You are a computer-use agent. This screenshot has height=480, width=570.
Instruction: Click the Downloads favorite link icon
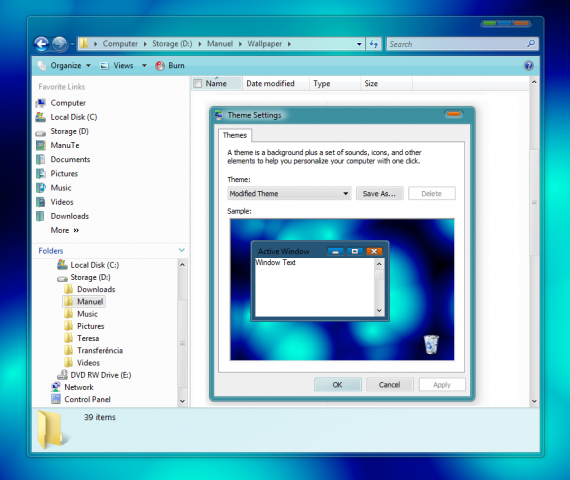point(41,216)
